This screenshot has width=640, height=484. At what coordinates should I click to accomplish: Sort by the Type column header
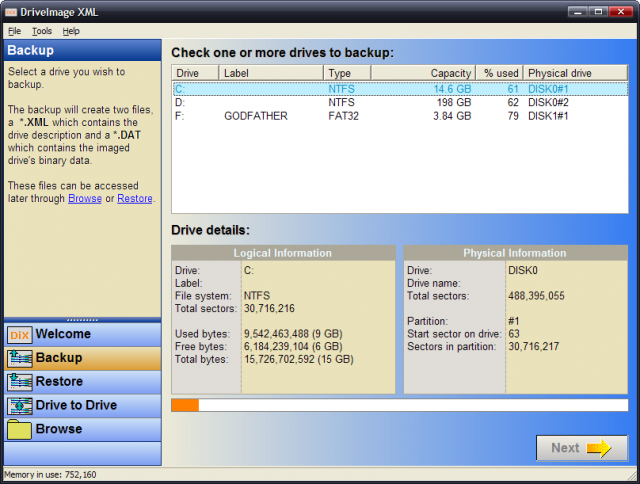tap(347, 73)
